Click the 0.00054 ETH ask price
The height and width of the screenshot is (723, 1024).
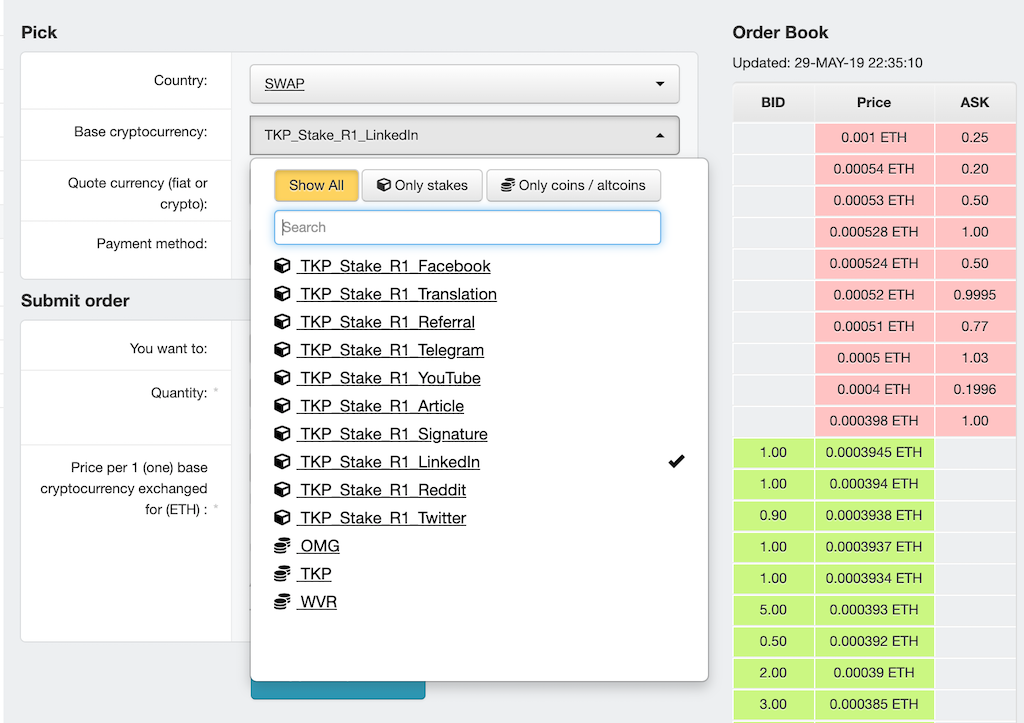pyautogui.click(x=874, y=169)
